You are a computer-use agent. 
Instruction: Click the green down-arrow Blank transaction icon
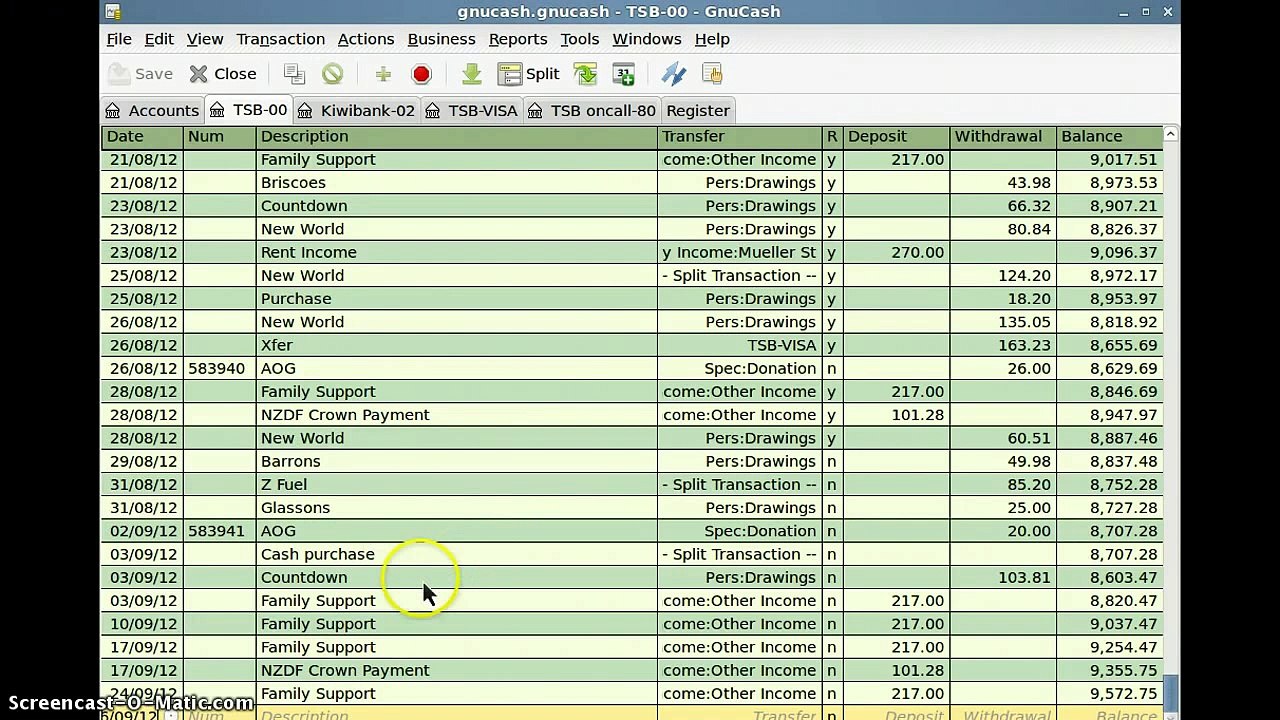tap(472, 74)
